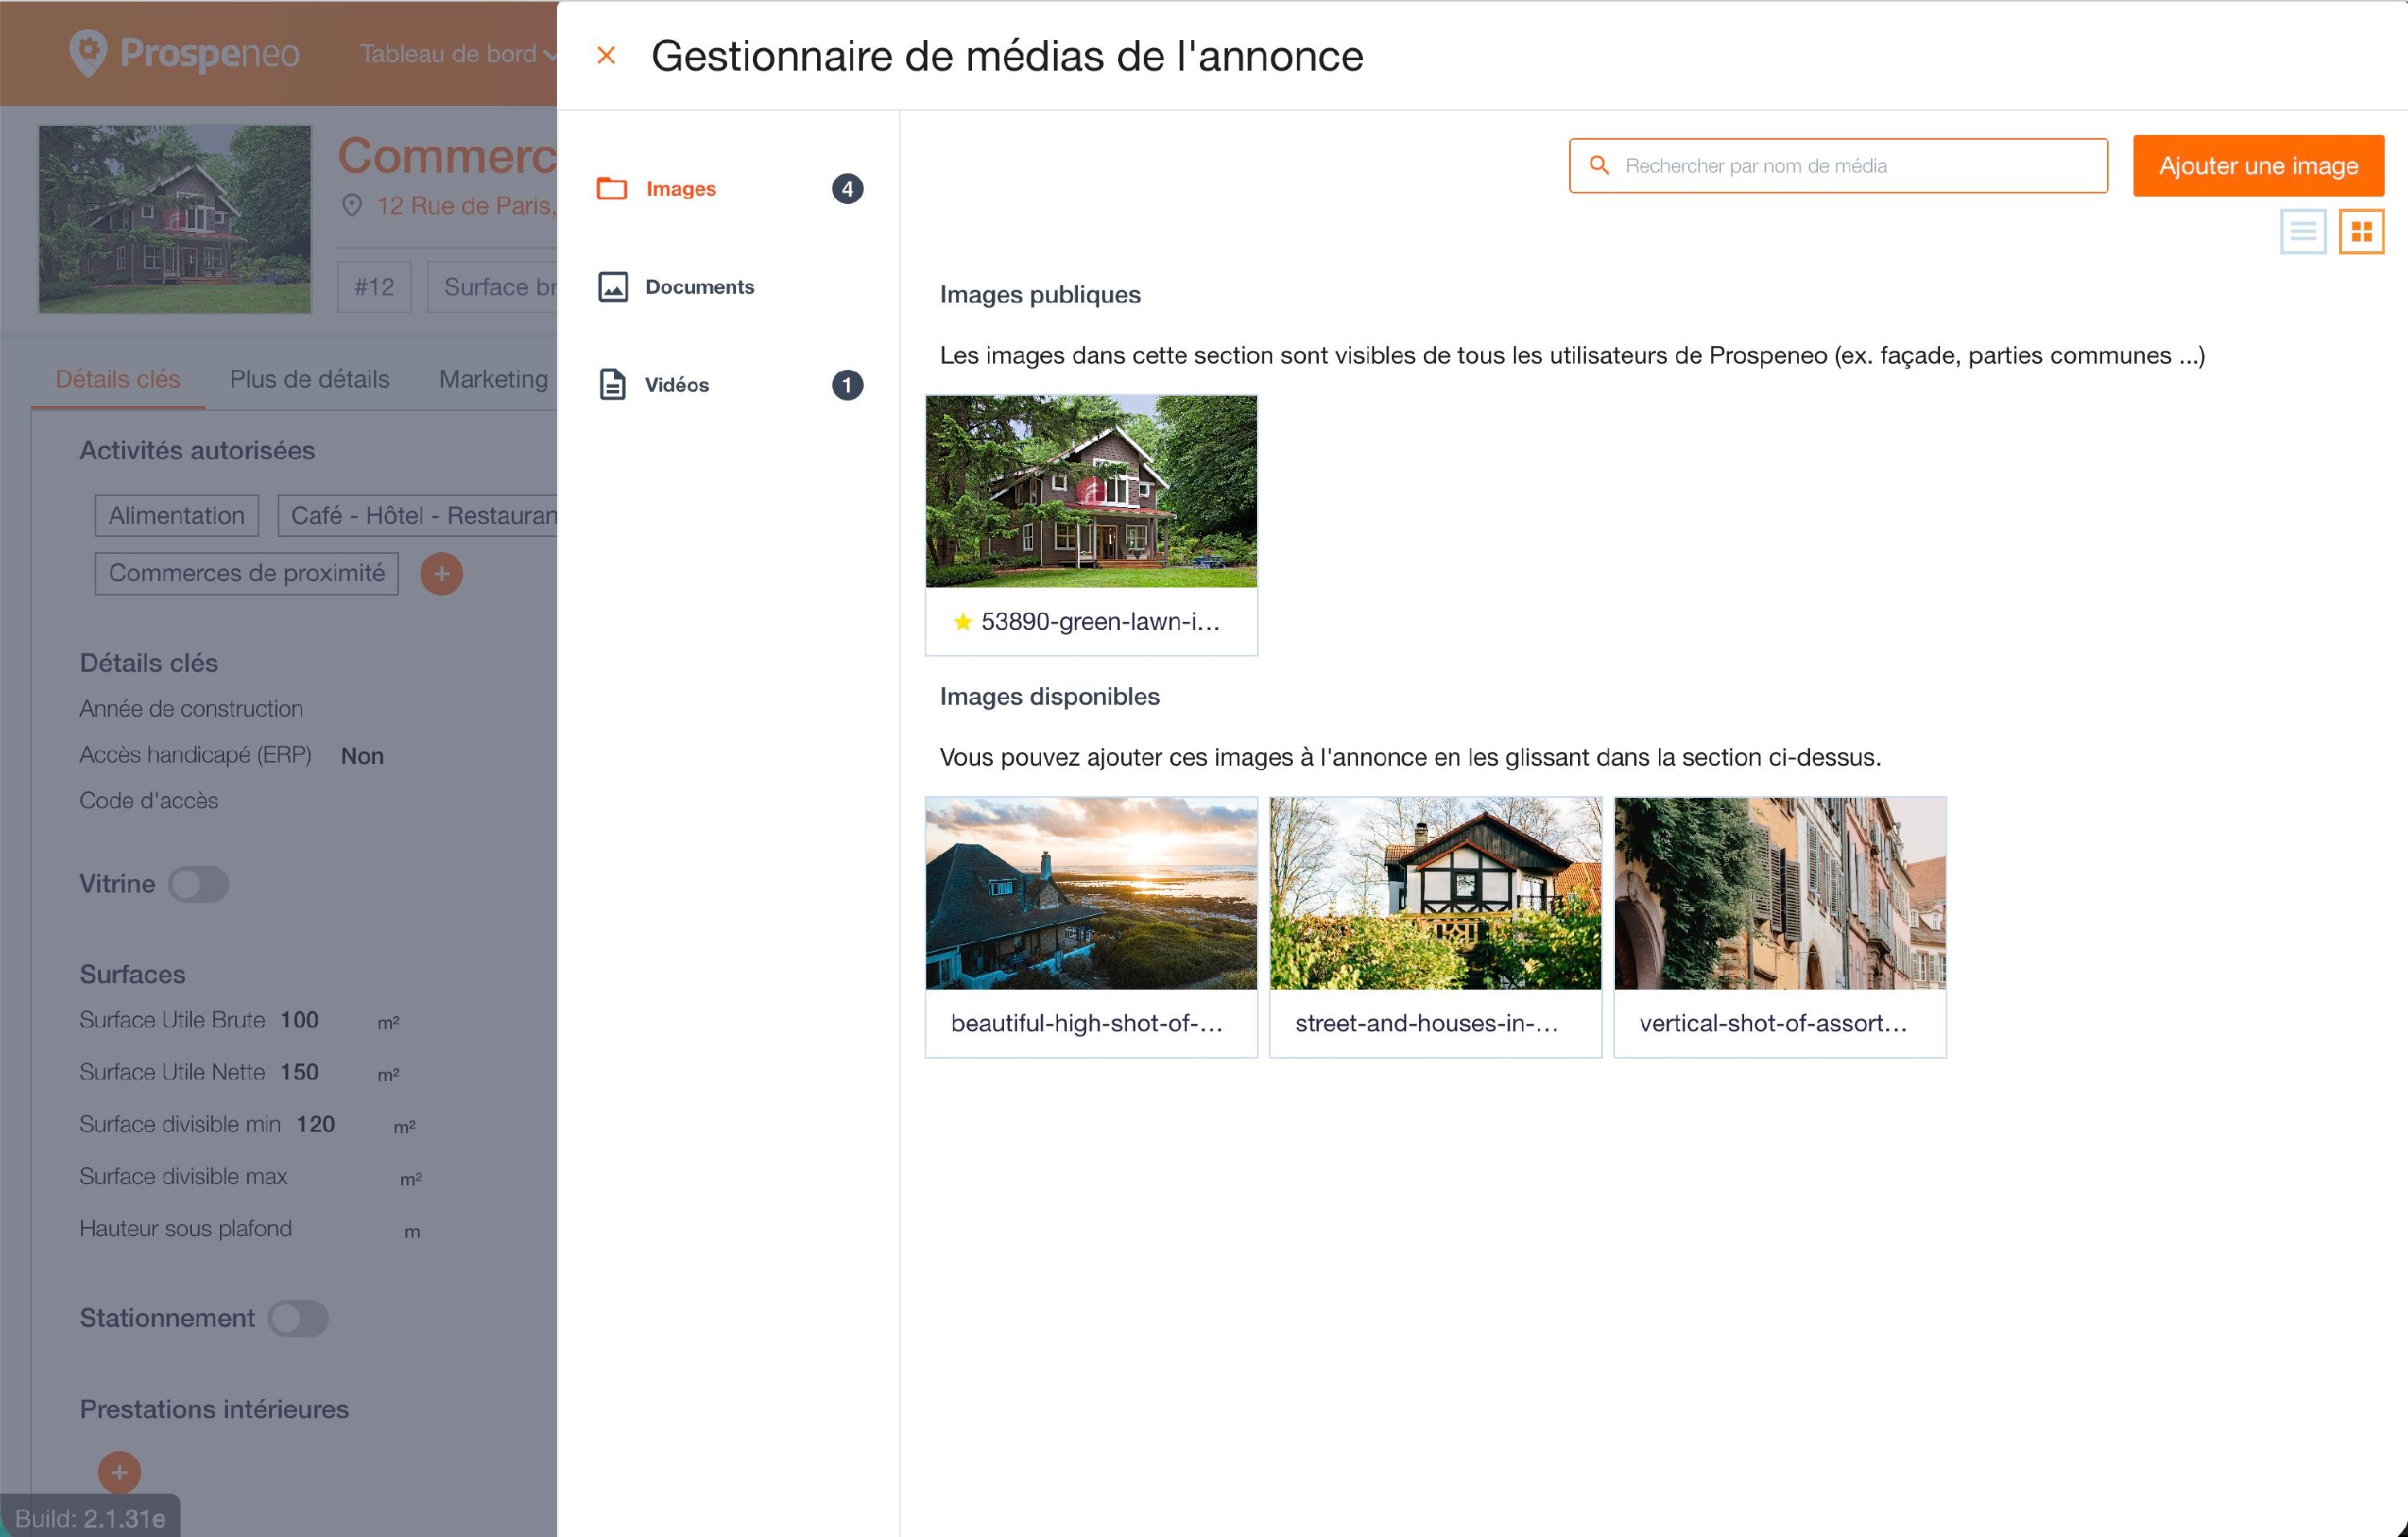
Task: Select the Vidéos menu label
Action: (677, 385)
